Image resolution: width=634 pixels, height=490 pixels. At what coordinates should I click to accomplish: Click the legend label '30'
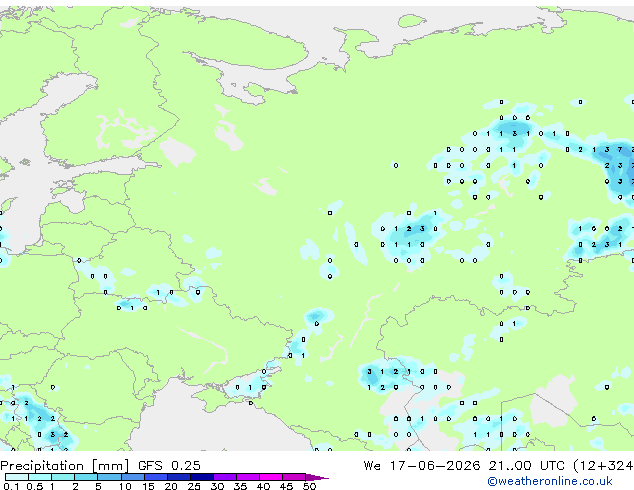click(x=217, y=486)
